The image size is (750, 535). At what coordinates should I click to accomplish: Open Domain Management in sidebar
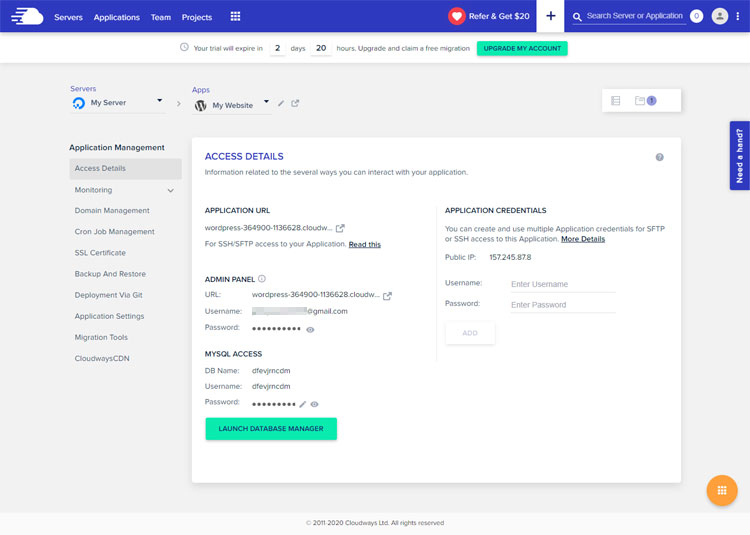point(112,210)
